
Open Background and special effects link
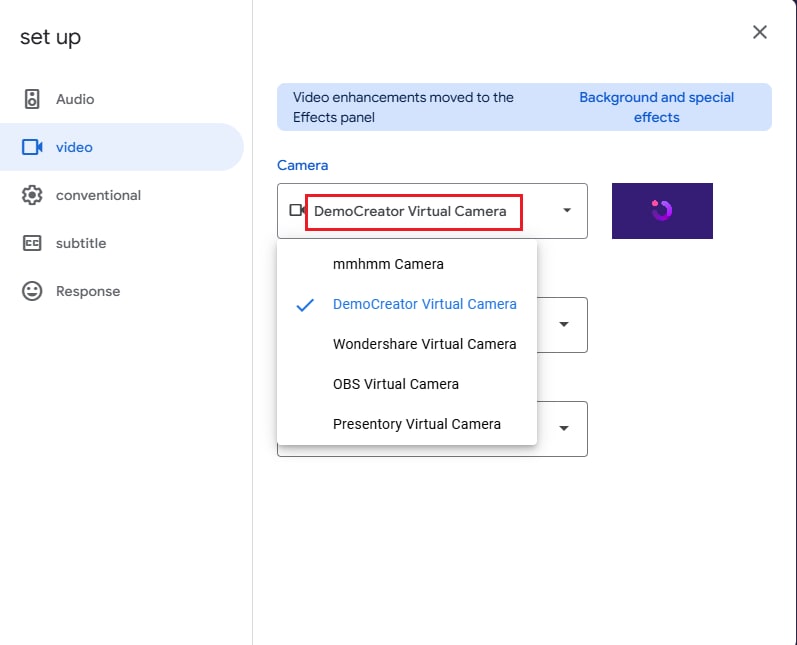[x=656, y=107]
